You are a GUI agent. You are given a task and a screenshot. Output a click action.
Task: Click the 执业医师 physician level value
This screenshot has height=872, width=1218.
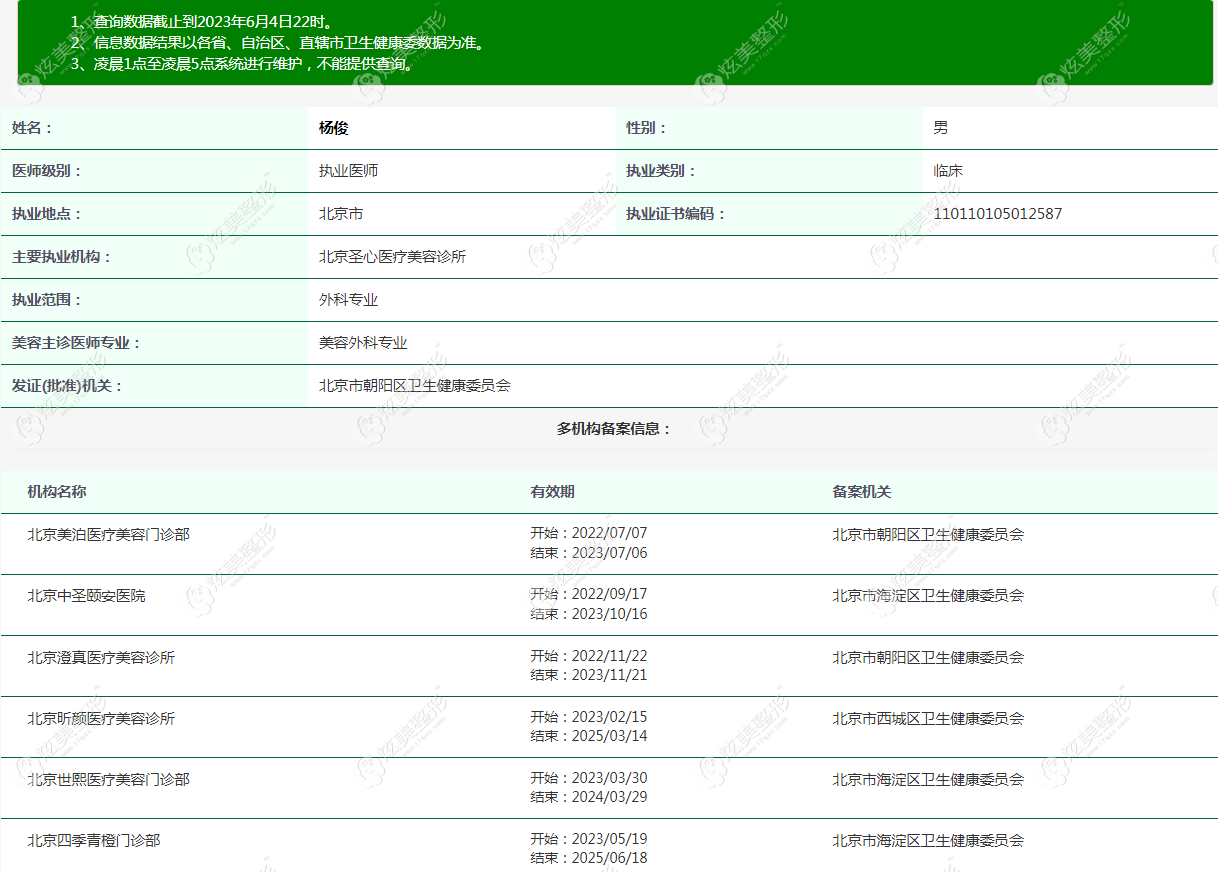point(348,171)
